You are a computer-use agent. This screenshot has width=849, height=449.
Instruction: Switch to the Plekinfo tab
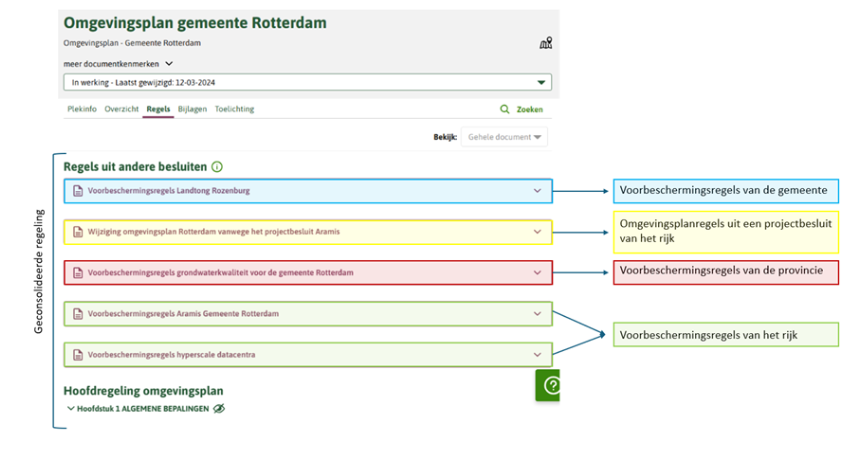point(81,109)
